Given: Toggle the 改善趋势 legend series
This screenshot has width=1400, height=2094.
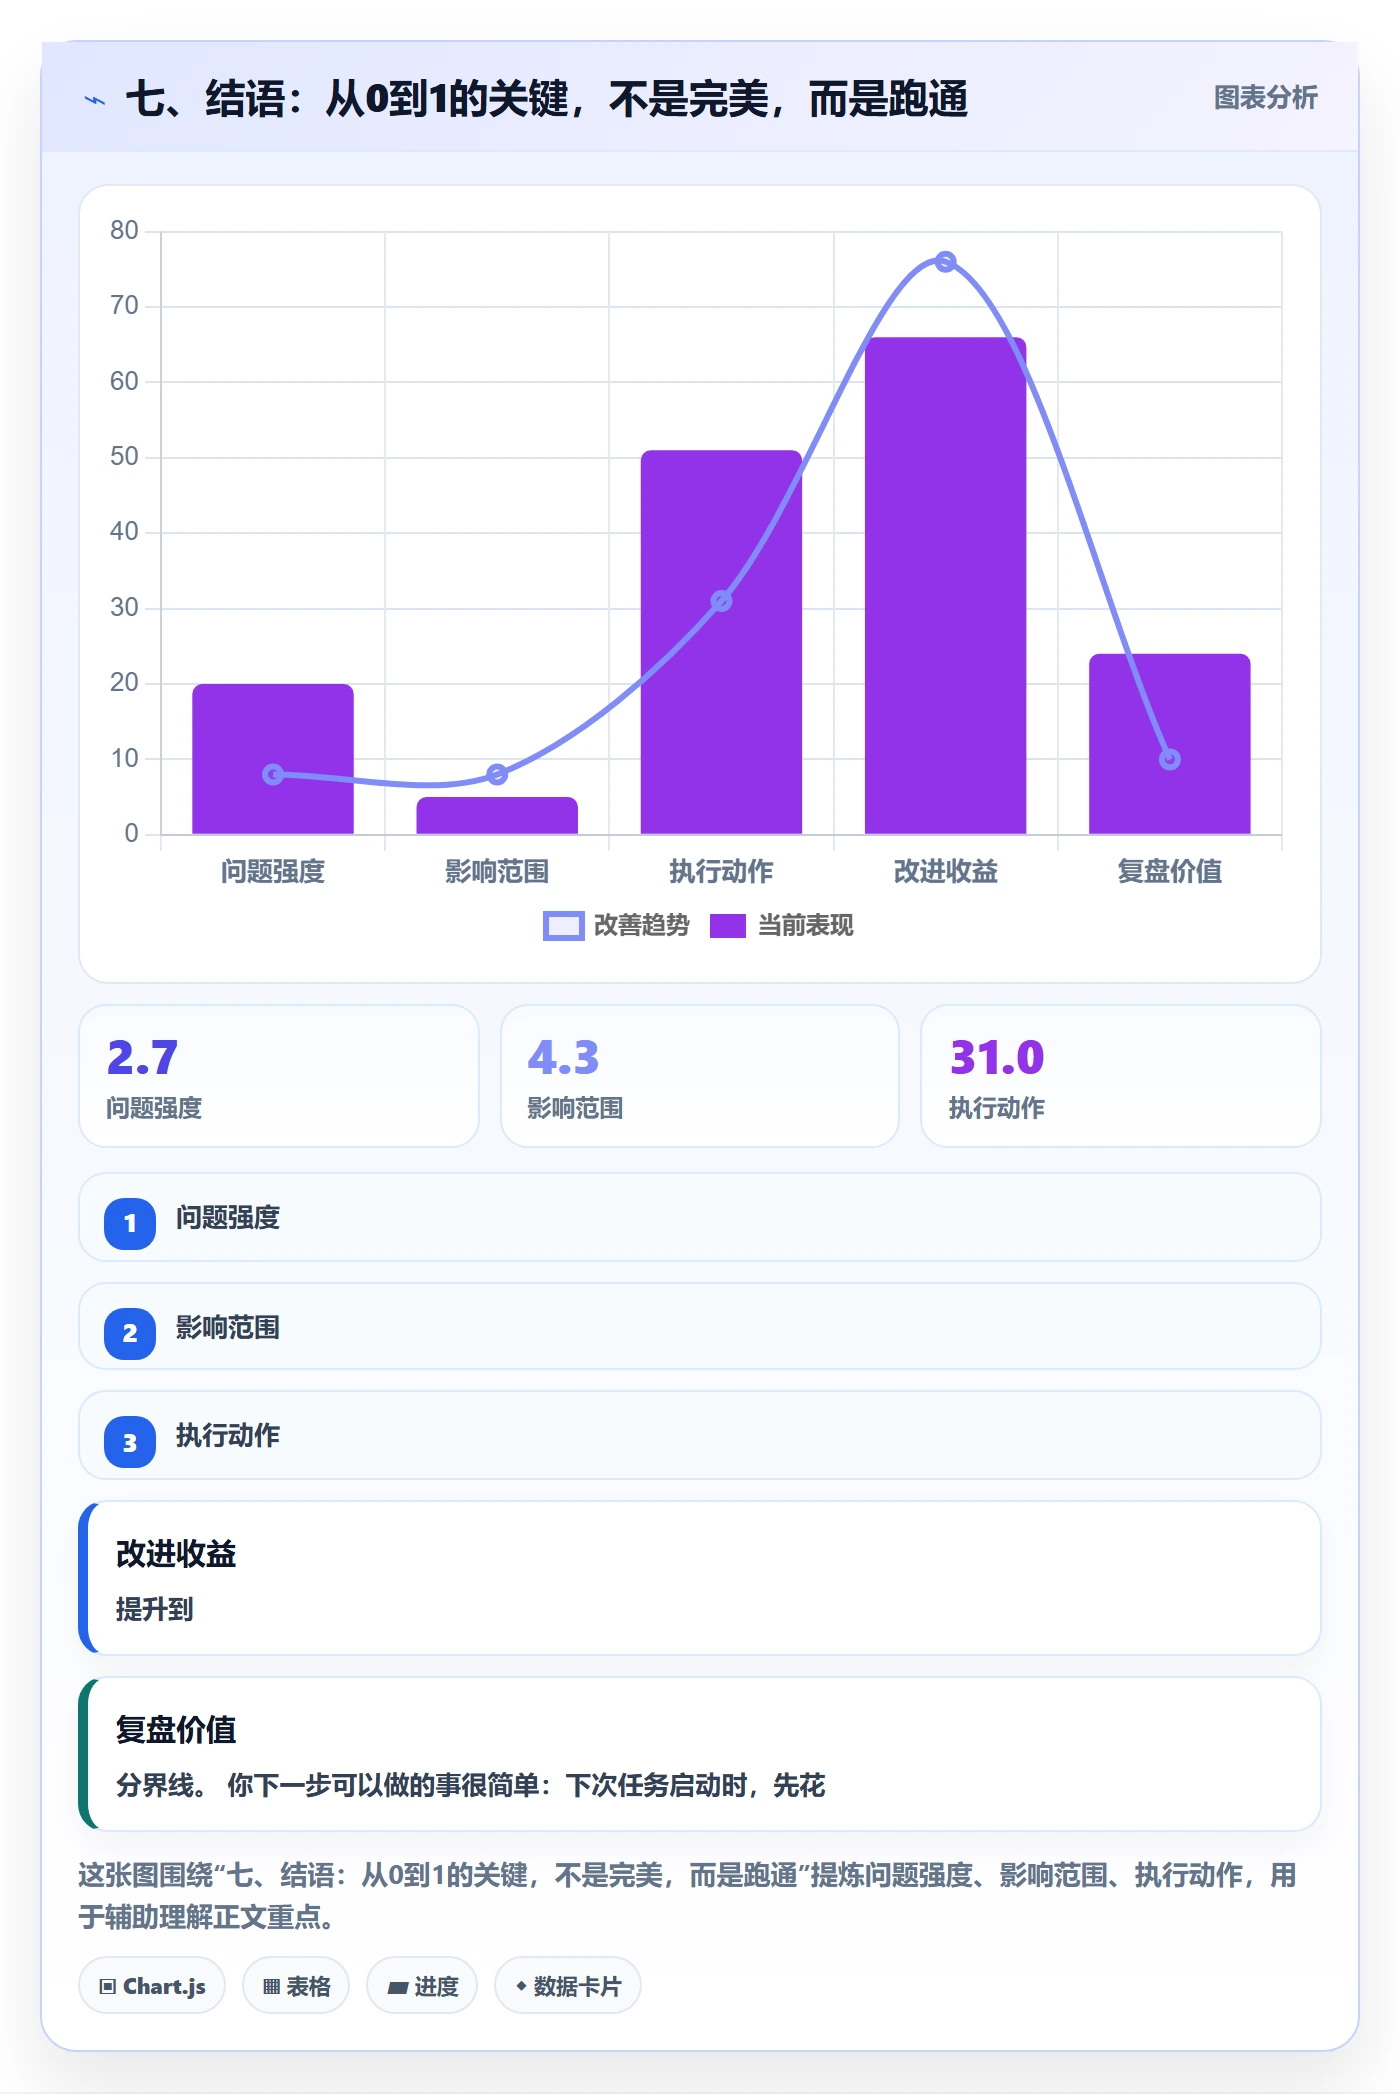Looking at the screenshot, I should coord(617,926).
